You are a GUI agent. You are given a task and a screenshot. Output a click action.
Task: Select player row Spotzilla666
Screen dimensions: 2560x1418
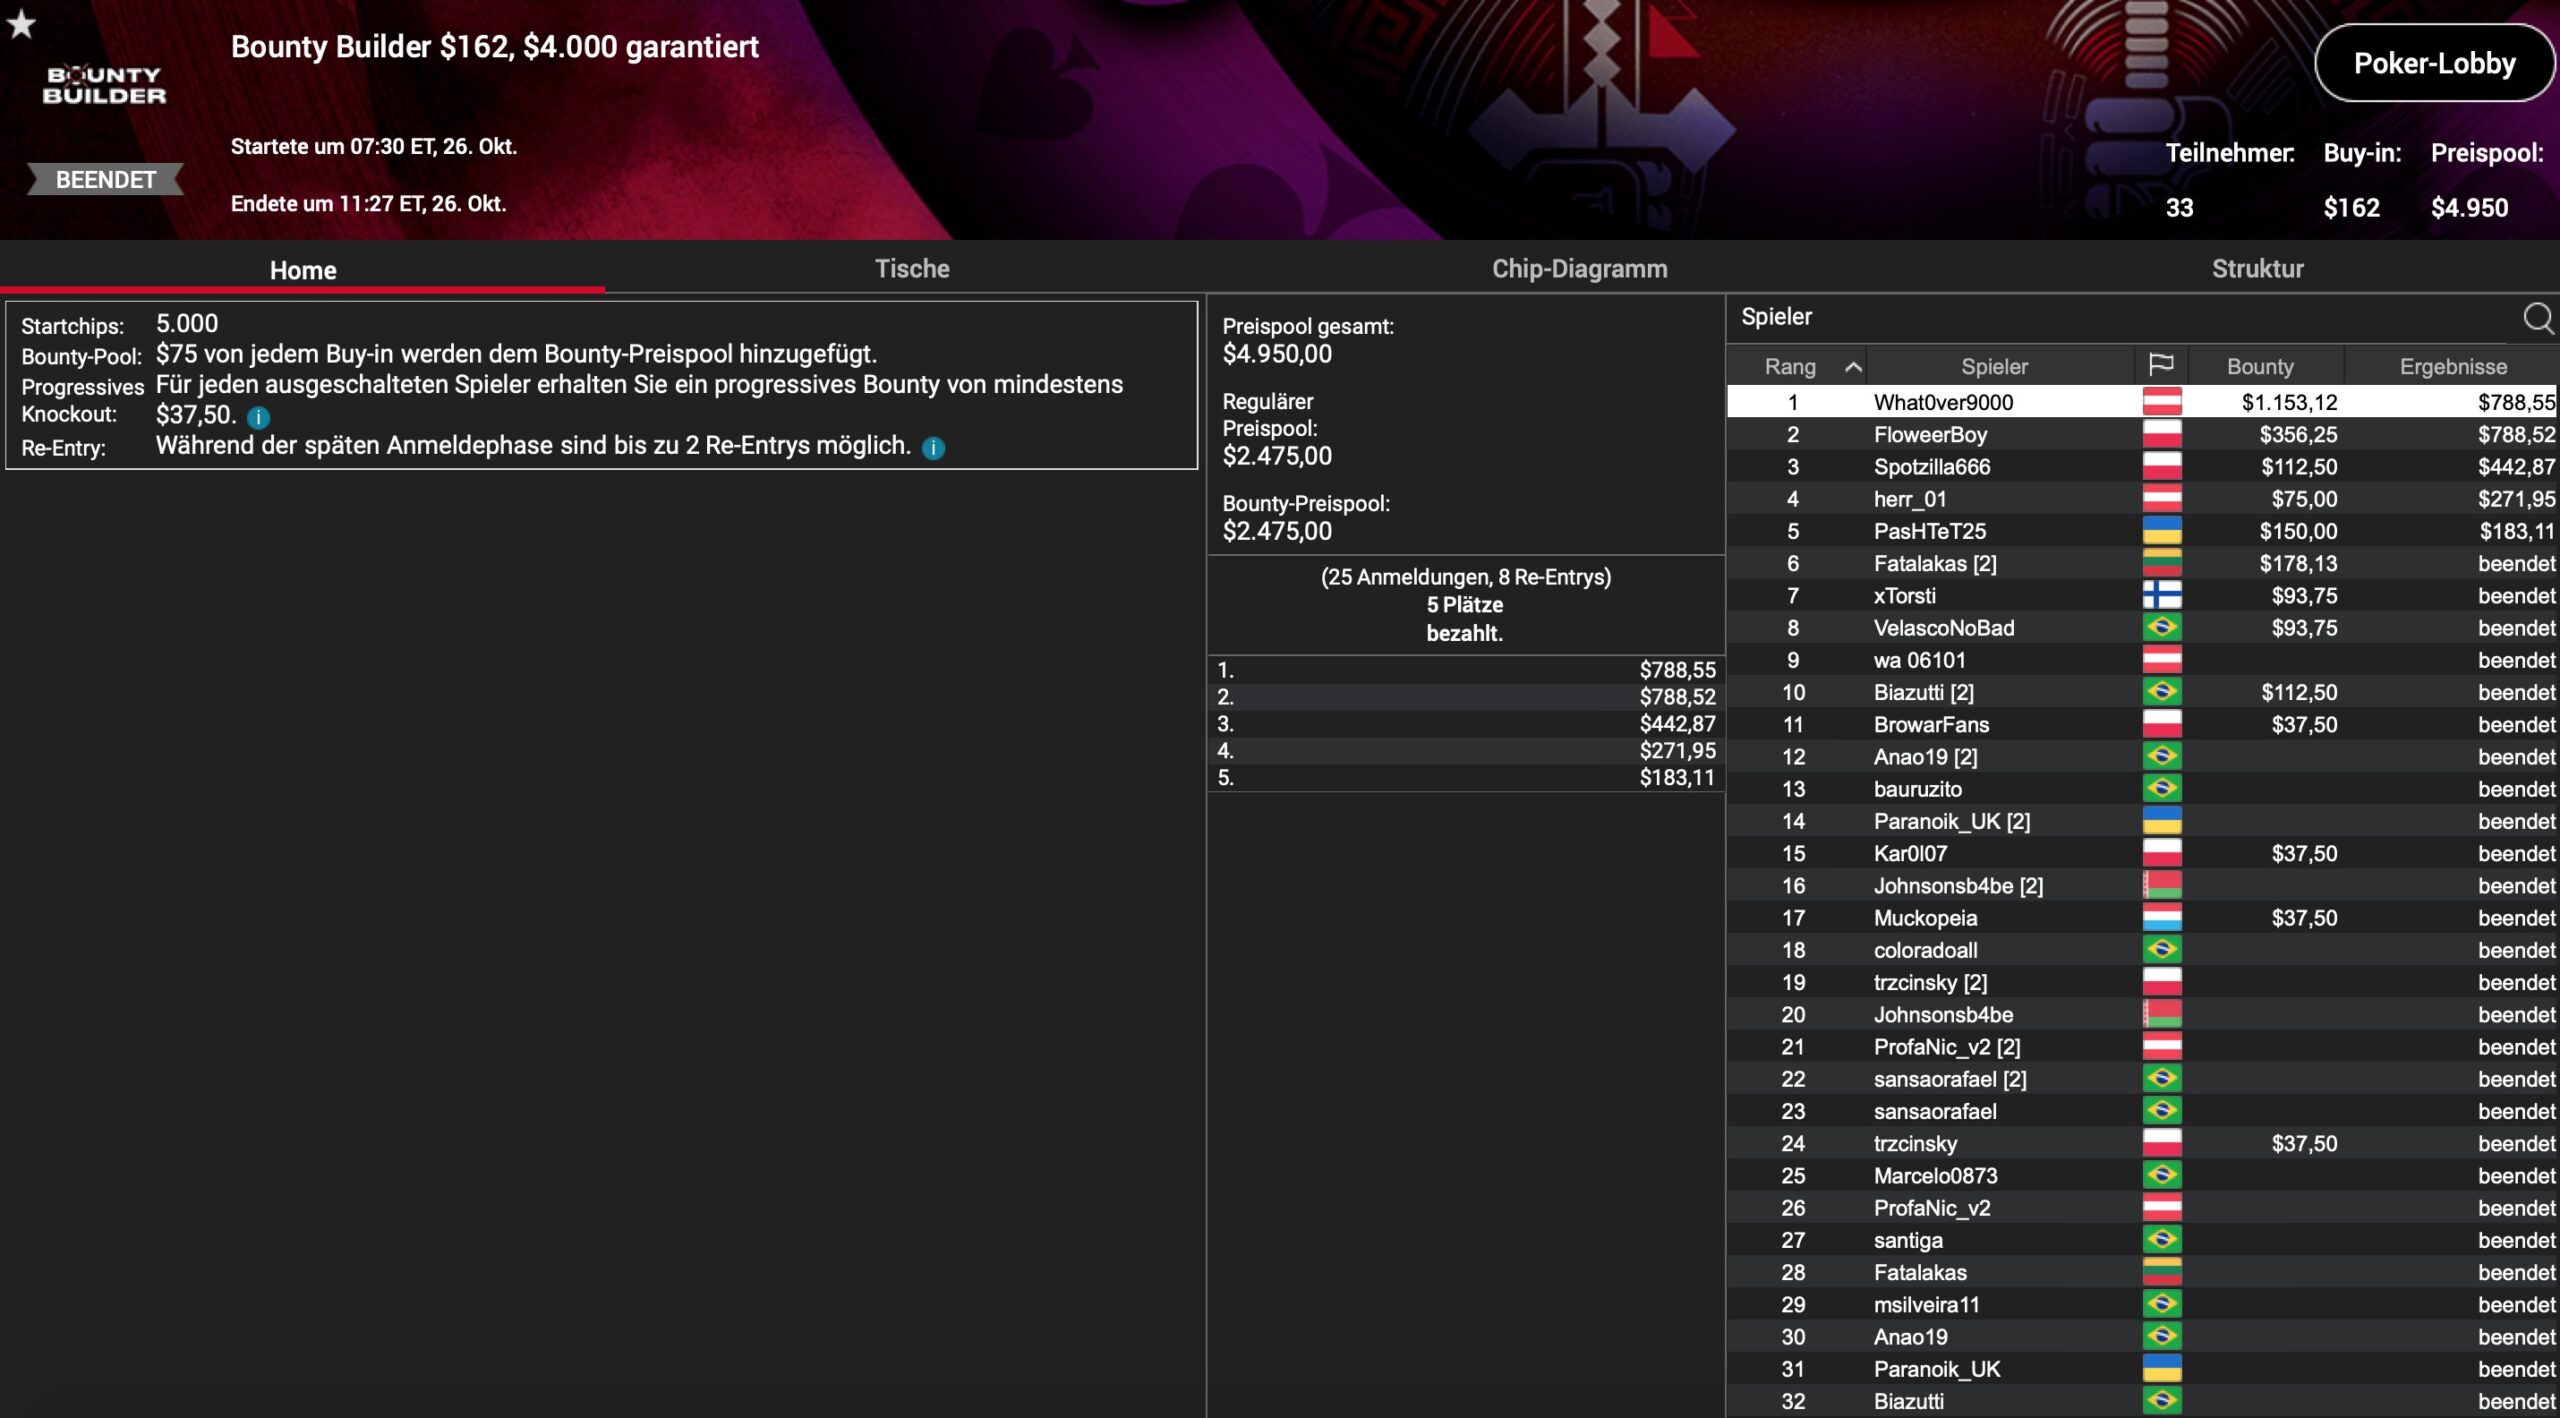coord(1931,467)
